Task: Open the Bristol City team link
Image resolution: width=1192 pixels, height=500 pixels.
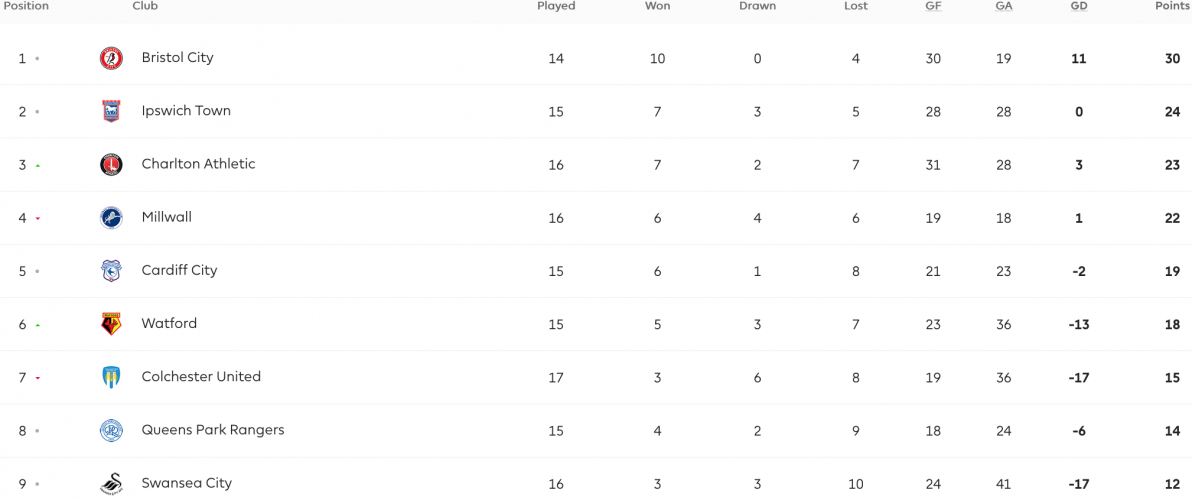Action: 177,58
